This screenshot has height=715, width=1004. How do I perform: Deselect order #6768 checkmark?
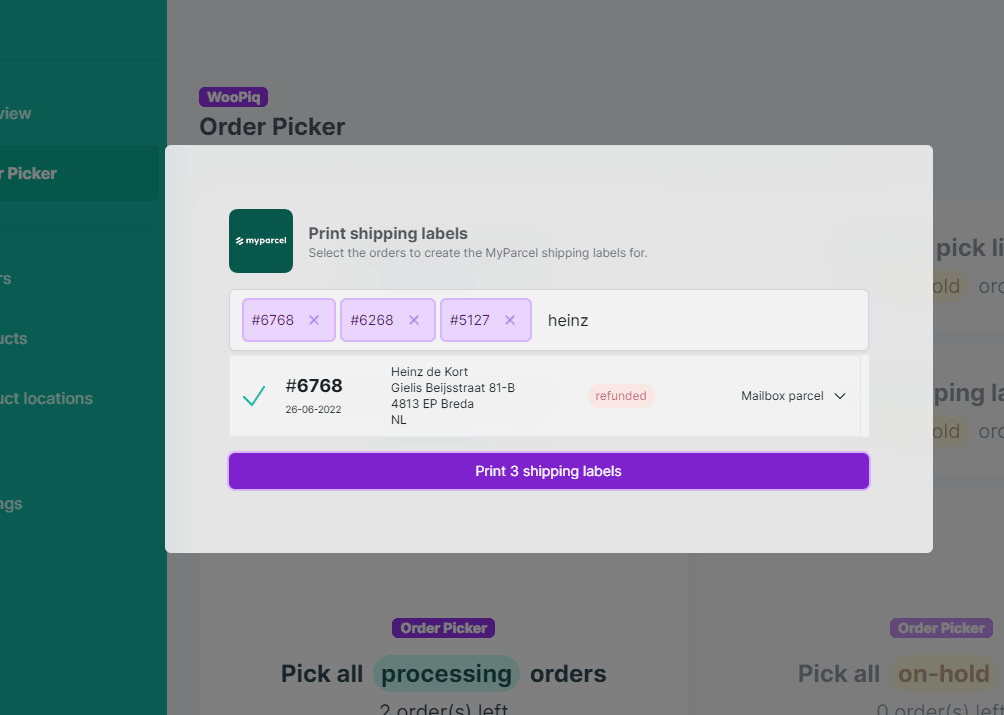point(254,396)
